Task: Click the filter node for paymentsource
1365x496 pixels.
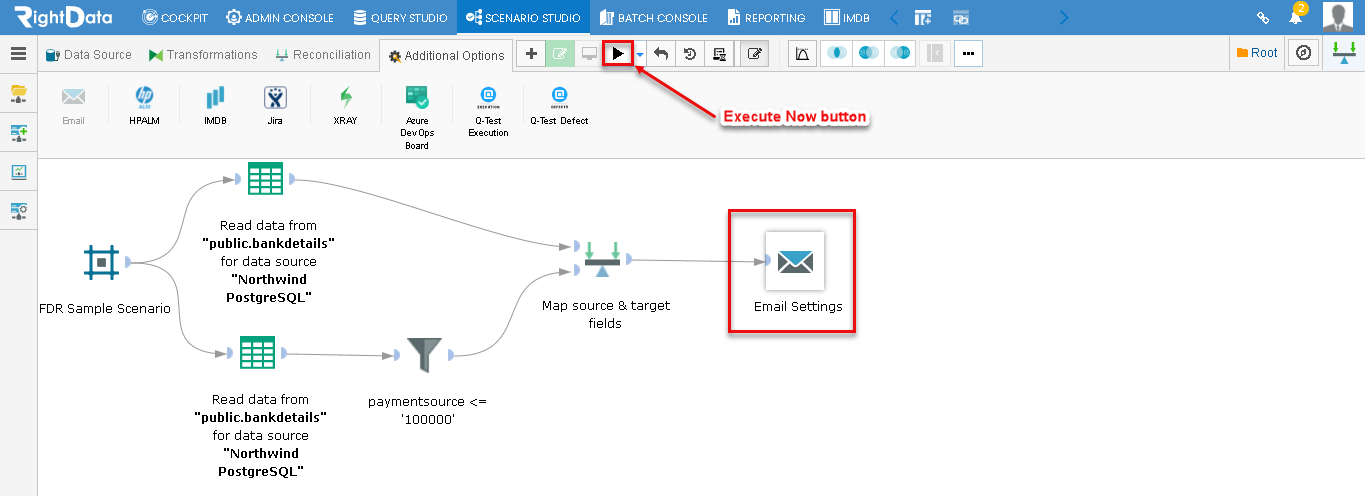Action: 424,354
